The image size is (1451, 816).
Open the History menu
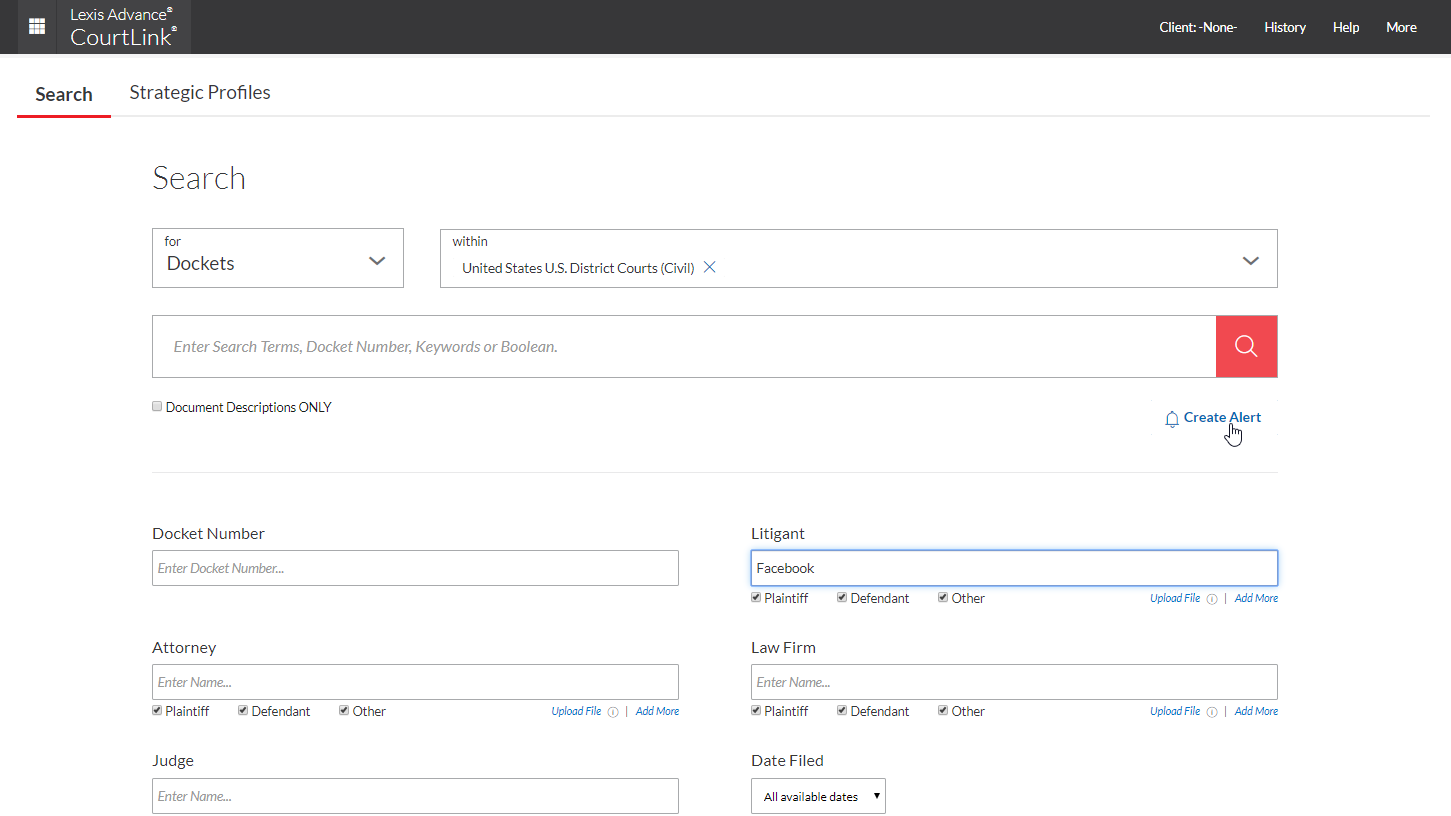(1285, 27)
